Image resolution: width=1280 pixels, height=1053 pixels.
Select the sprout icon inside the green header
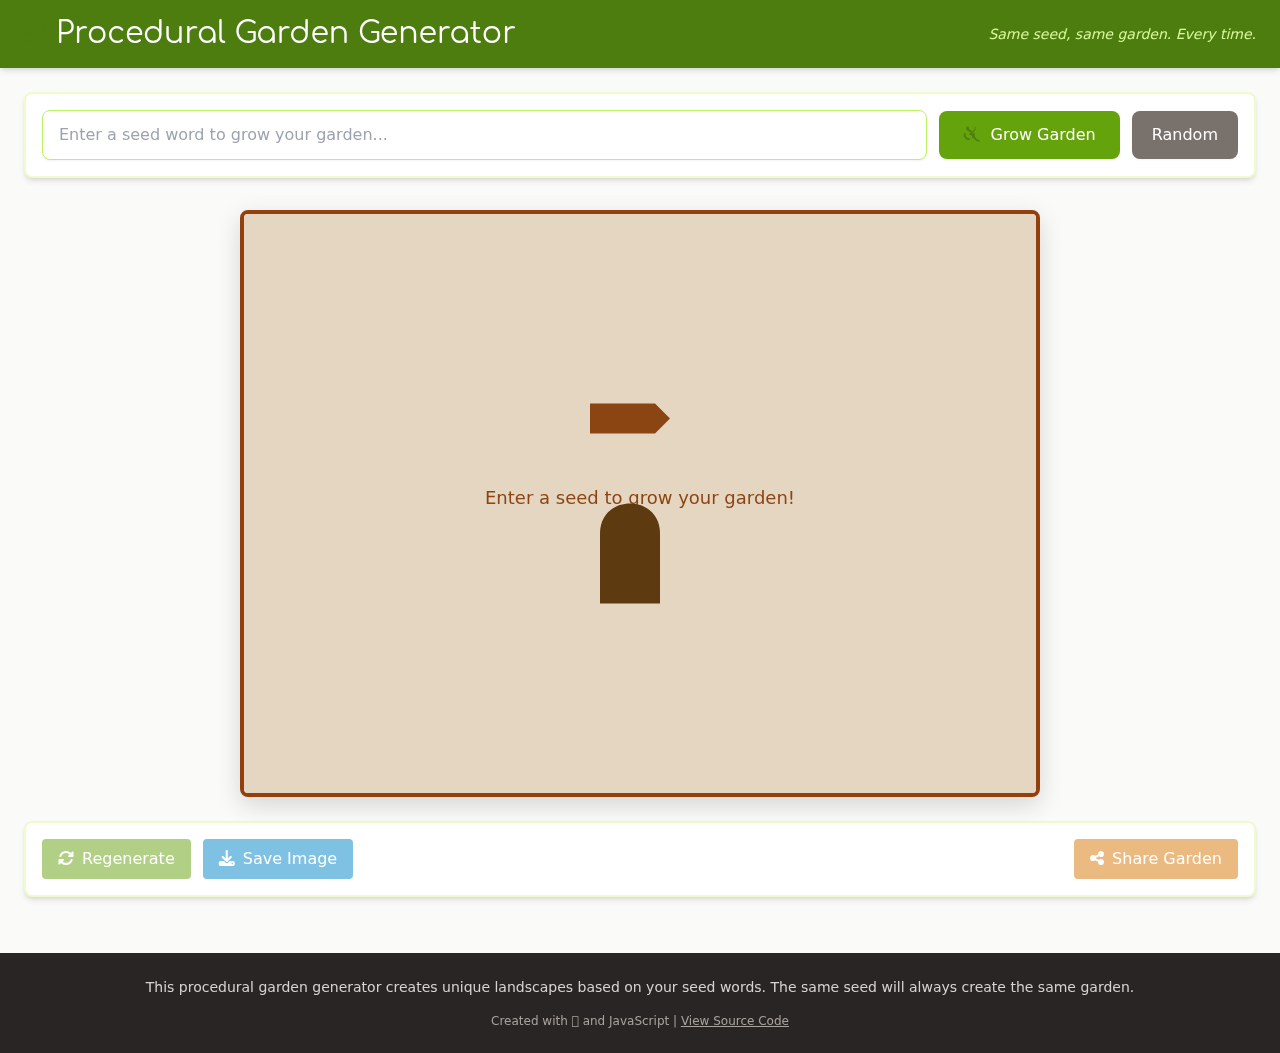pyautogui.click(x=35, y=33)
